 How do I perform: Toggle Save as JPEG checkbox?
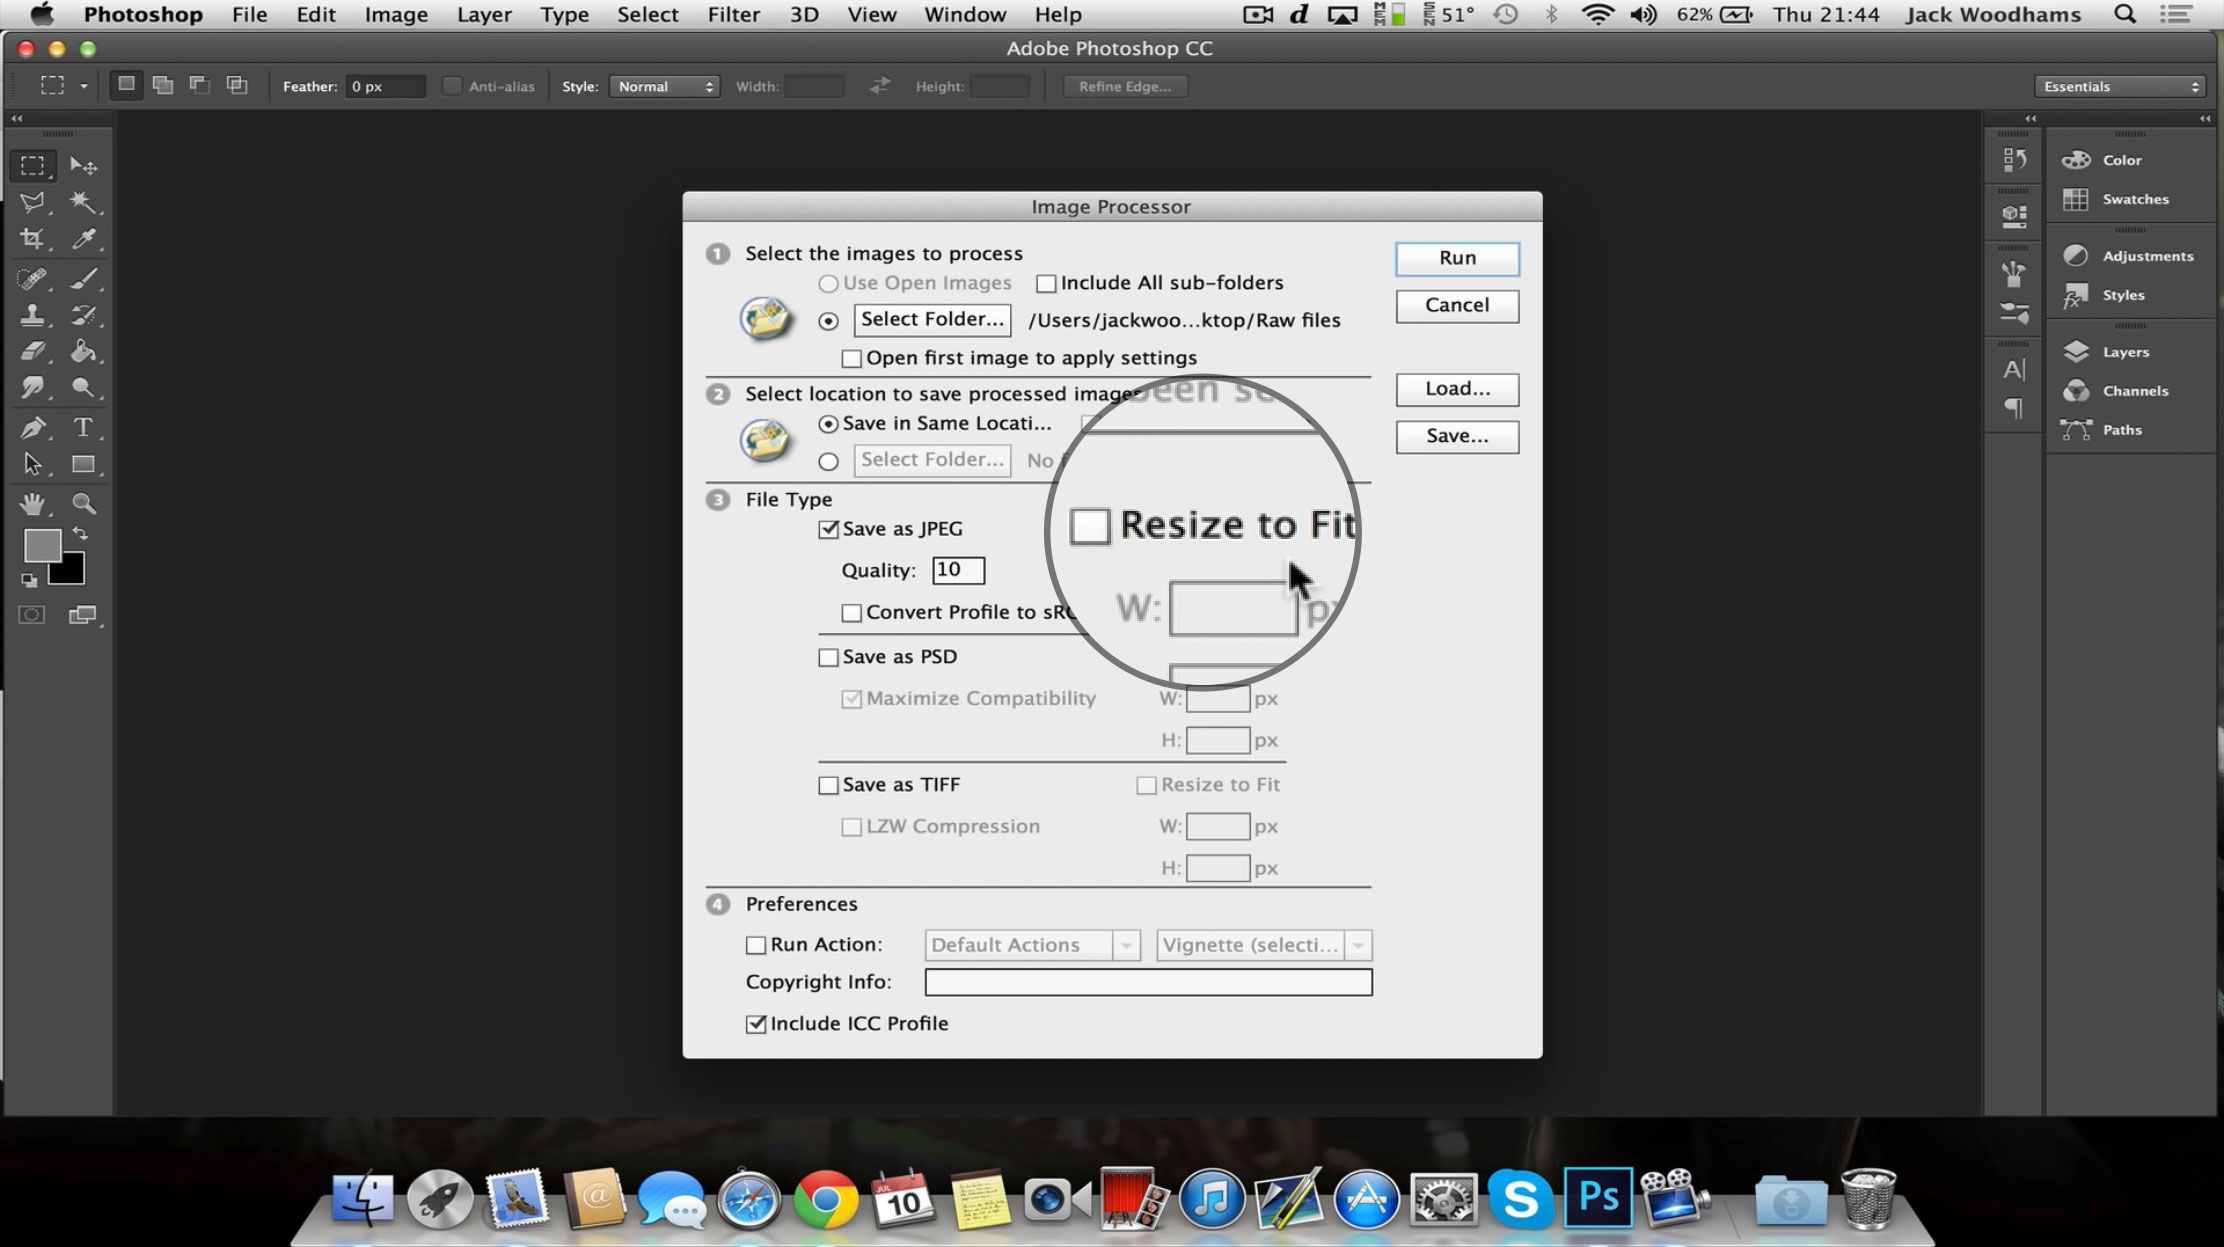(x=828, y=529)
